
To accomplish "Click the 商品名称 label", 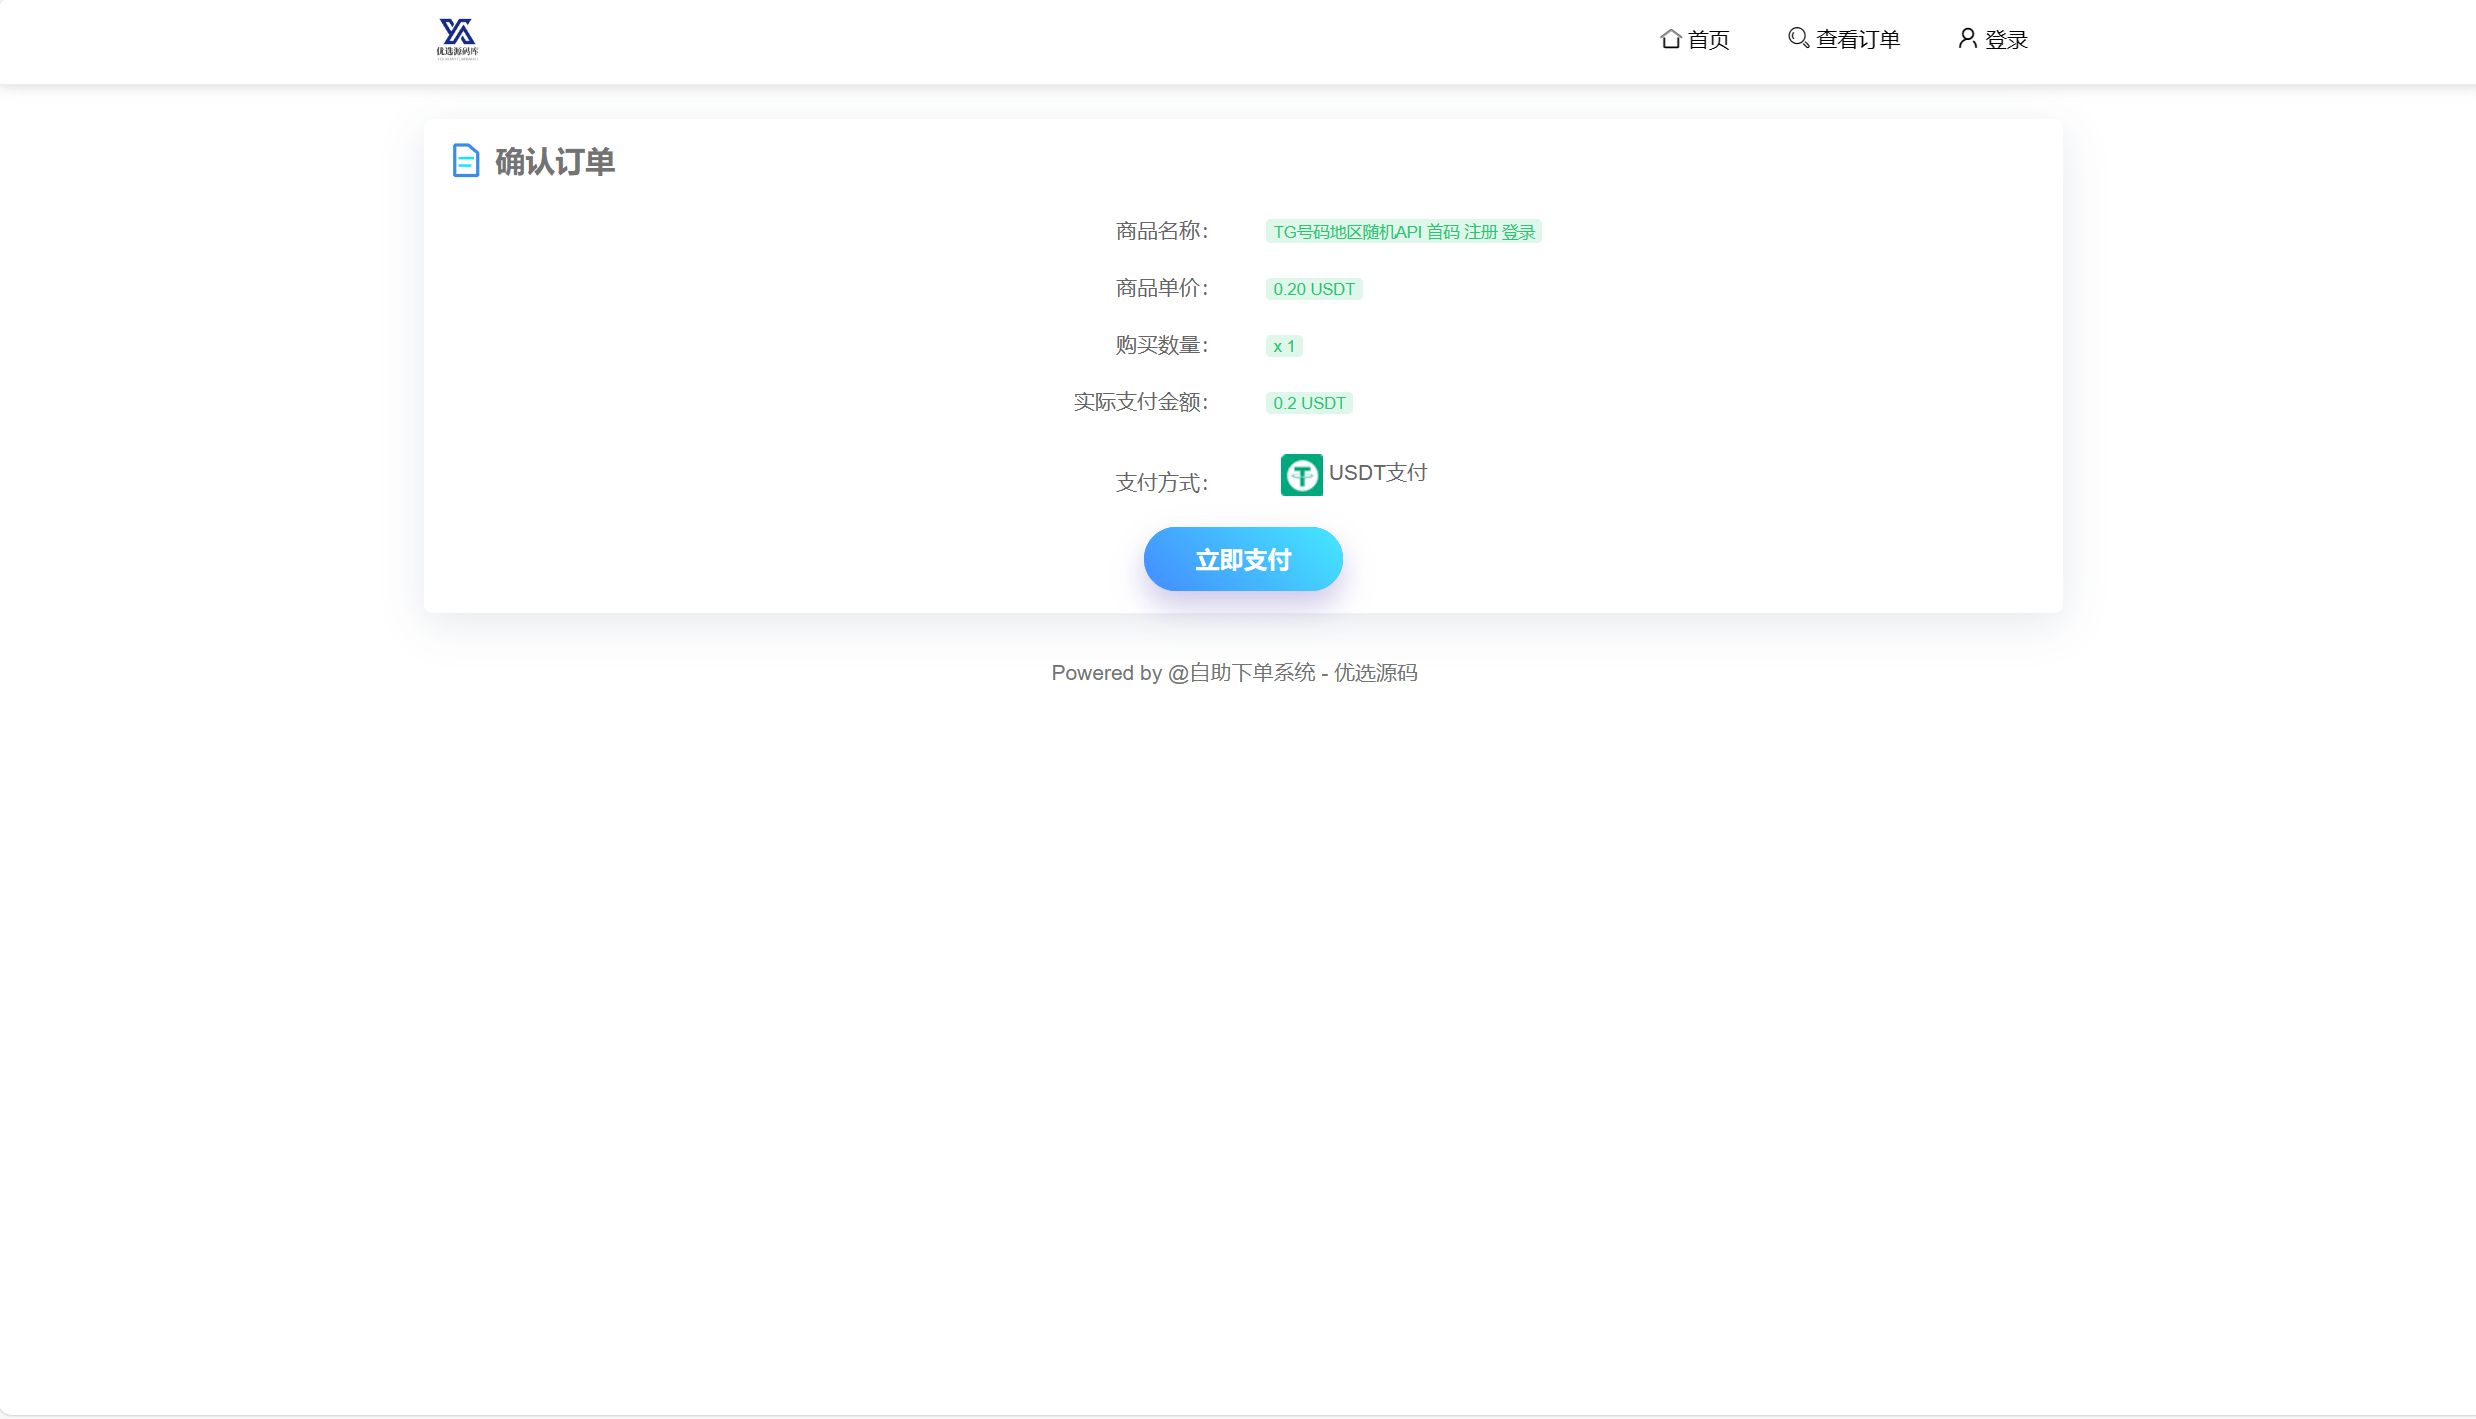I will coord(1161,231).
